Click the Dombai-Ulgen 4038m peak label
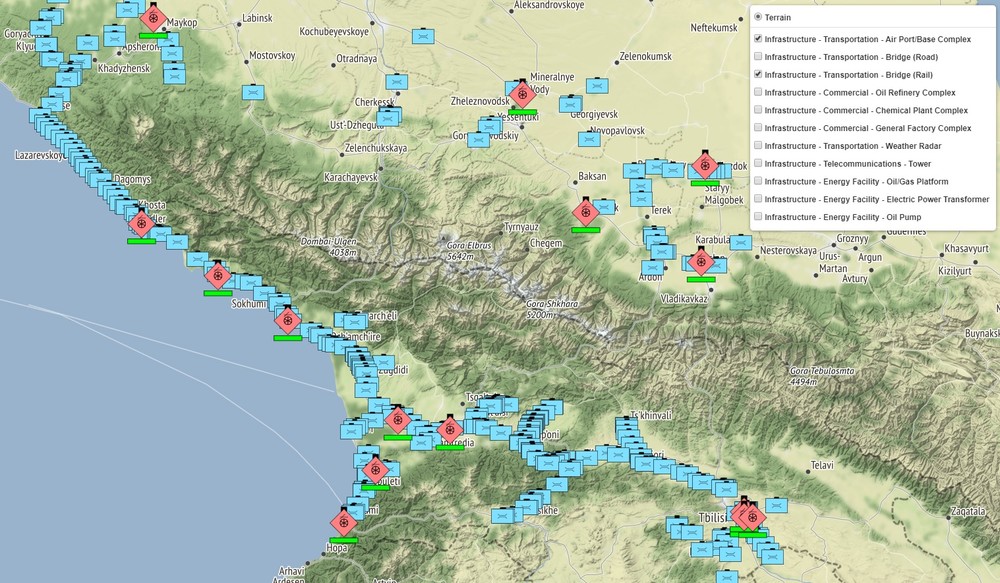 pos(328,247)
